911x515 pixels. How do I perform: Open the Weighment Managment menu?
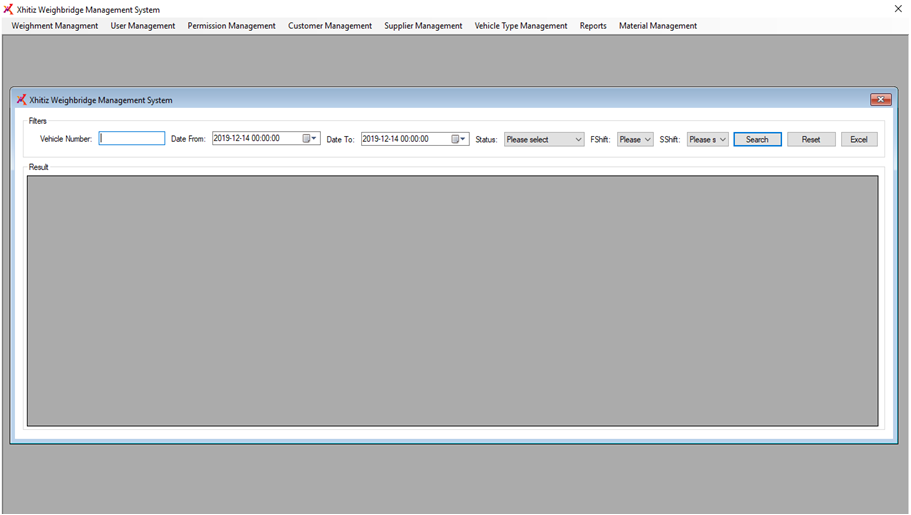coord(55,26)
